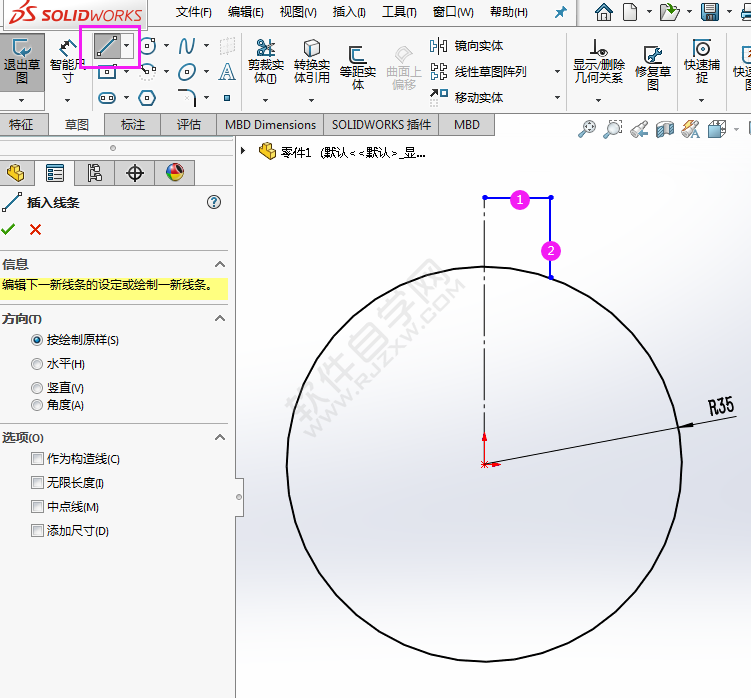The width and height of the screenshot is (751, 698).
Task: Switch to the Features (特征) tab
Action: [22, 125]
